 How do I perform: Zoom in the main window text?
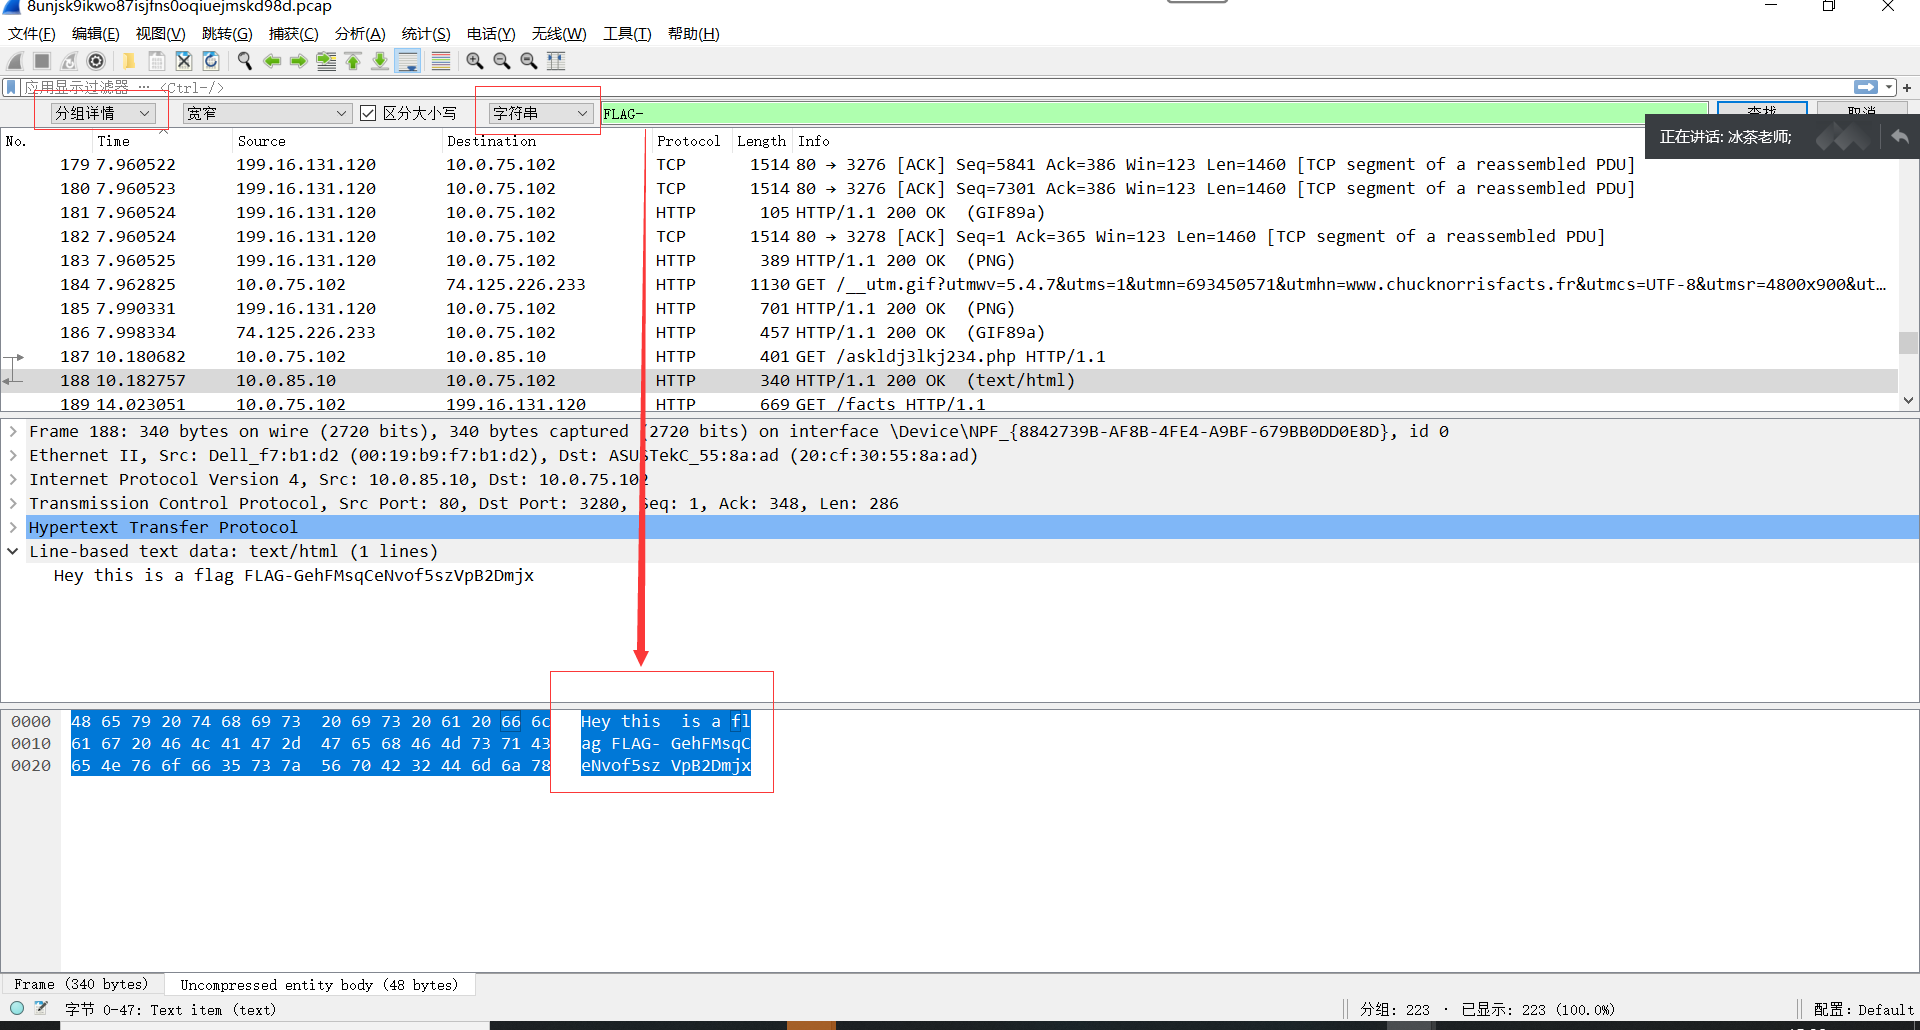[x=475, y=61]
